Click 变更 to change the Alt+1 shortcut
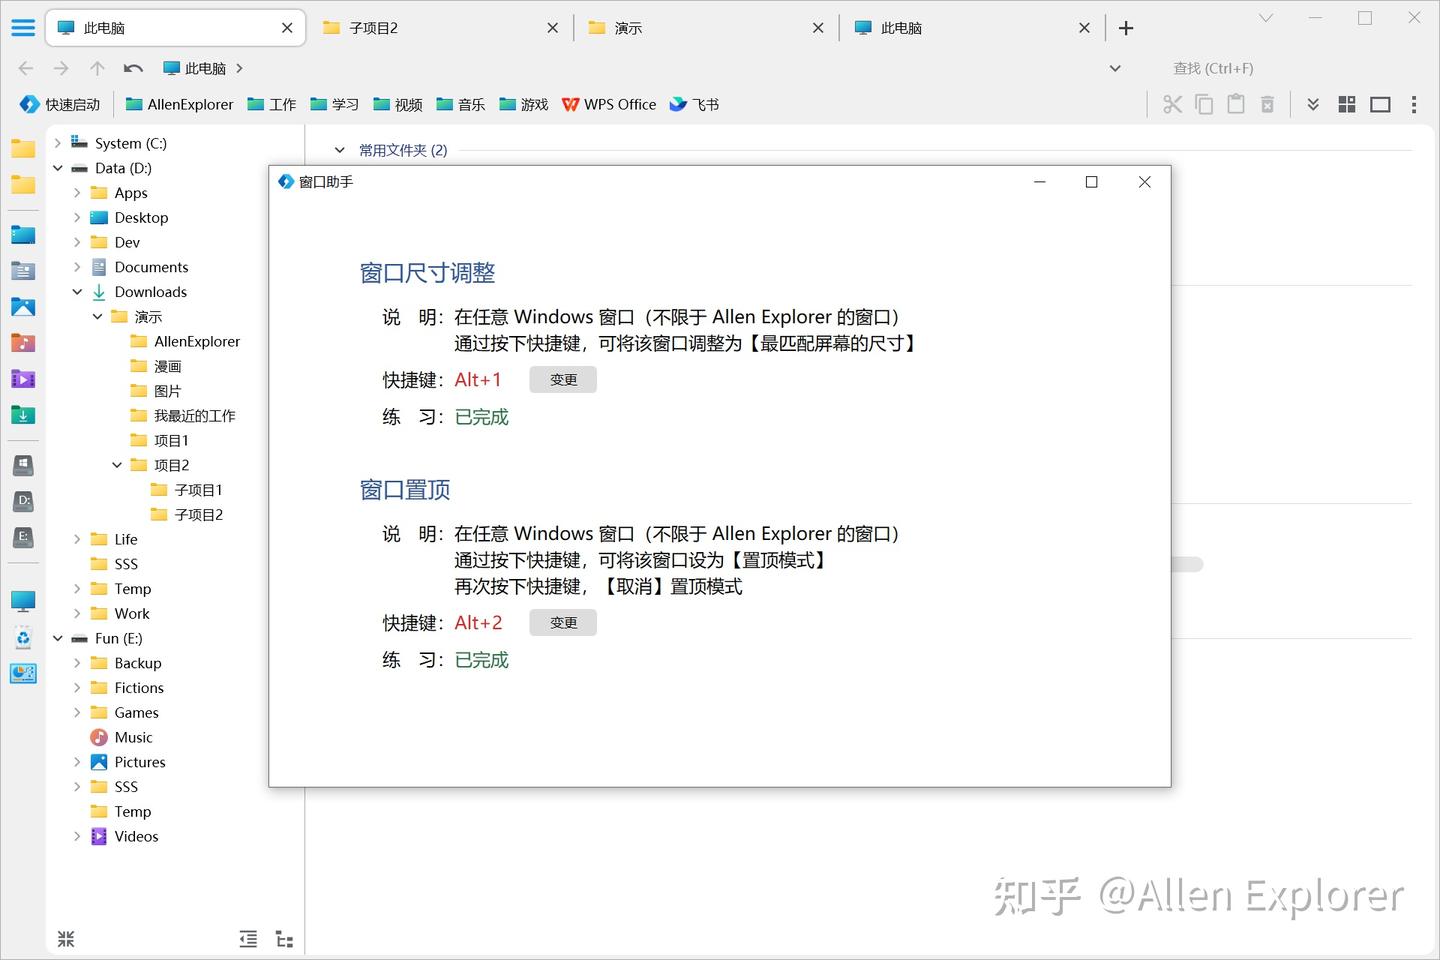Viewport: 1440px width, 960px height. click(562, 379)
